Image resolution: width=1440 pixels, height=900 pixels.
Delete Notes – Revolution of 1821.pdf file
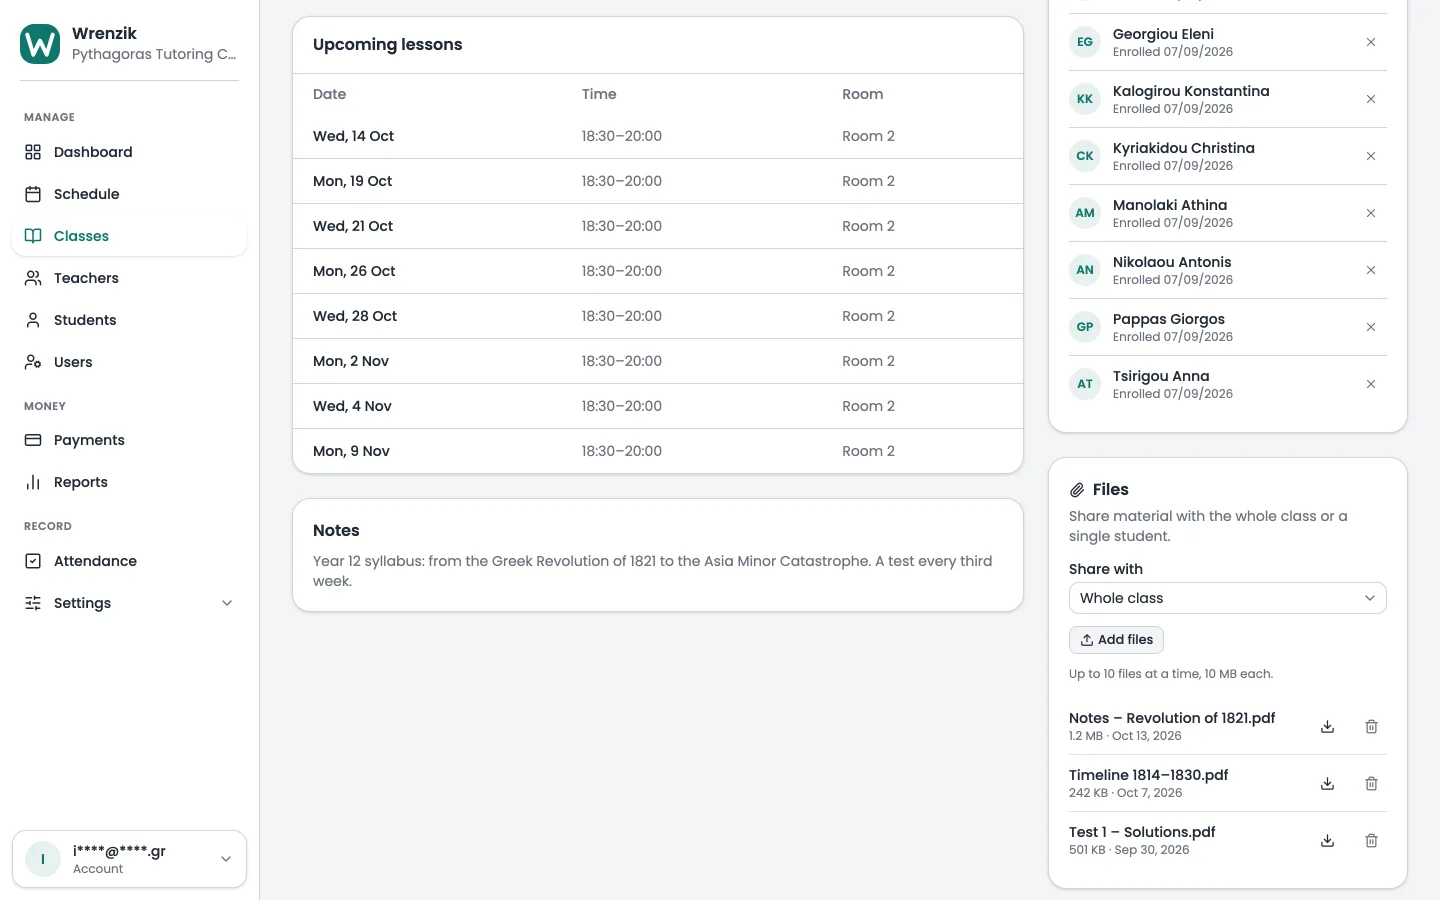coord(1371,727)
